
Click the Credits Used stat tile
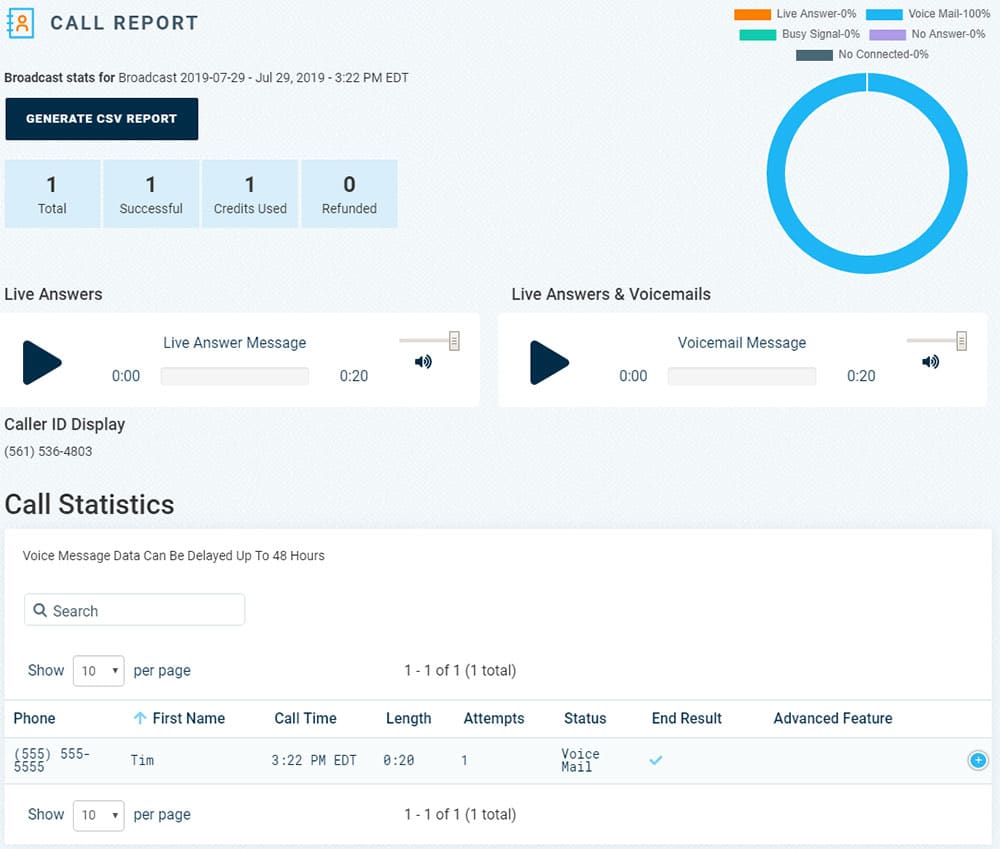pos(250,194)
